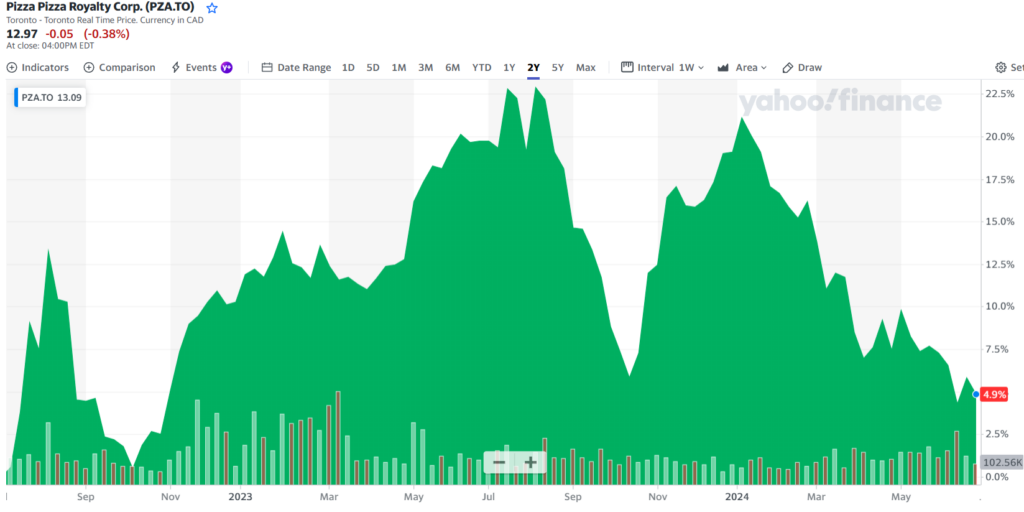Zoom in with the plus button
The width and height of the screenshot is (1024, 512).
[531, 462]
